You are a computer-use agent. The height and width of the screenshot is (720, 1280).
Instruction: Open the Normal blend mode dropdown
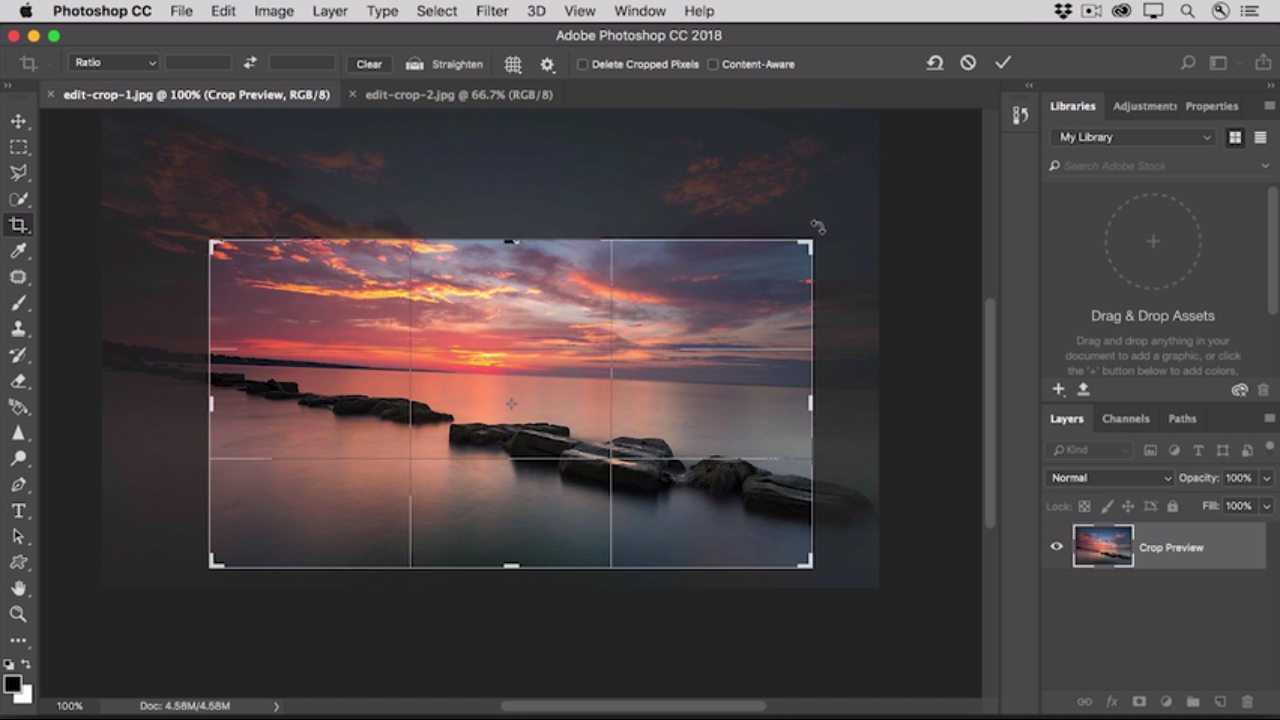click(1110, 478)
